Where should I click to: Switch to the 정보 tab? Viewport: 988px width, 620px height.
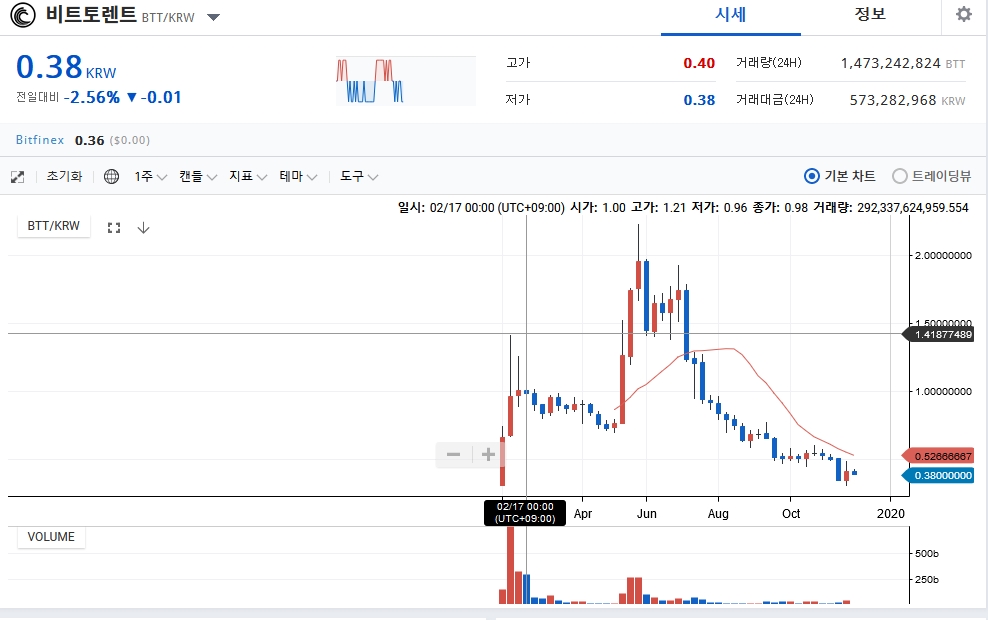pos(870,14)
